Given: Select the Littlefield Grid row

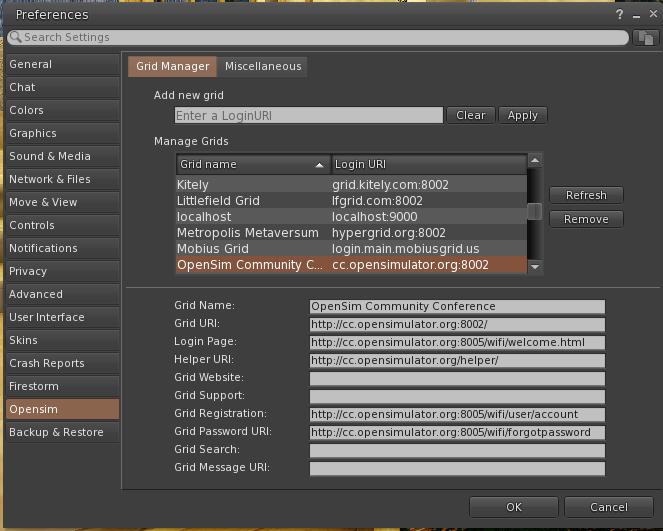Looking at the screenshot, I should (351, 201).
